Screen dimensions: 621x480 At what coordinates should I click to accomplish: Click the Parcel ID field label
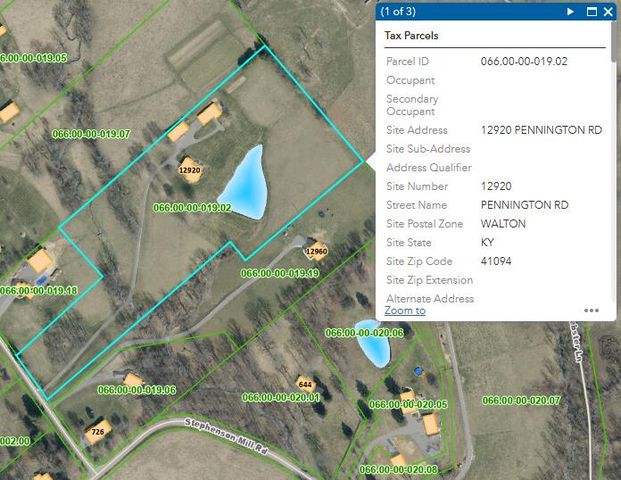(x=407, y=61)
